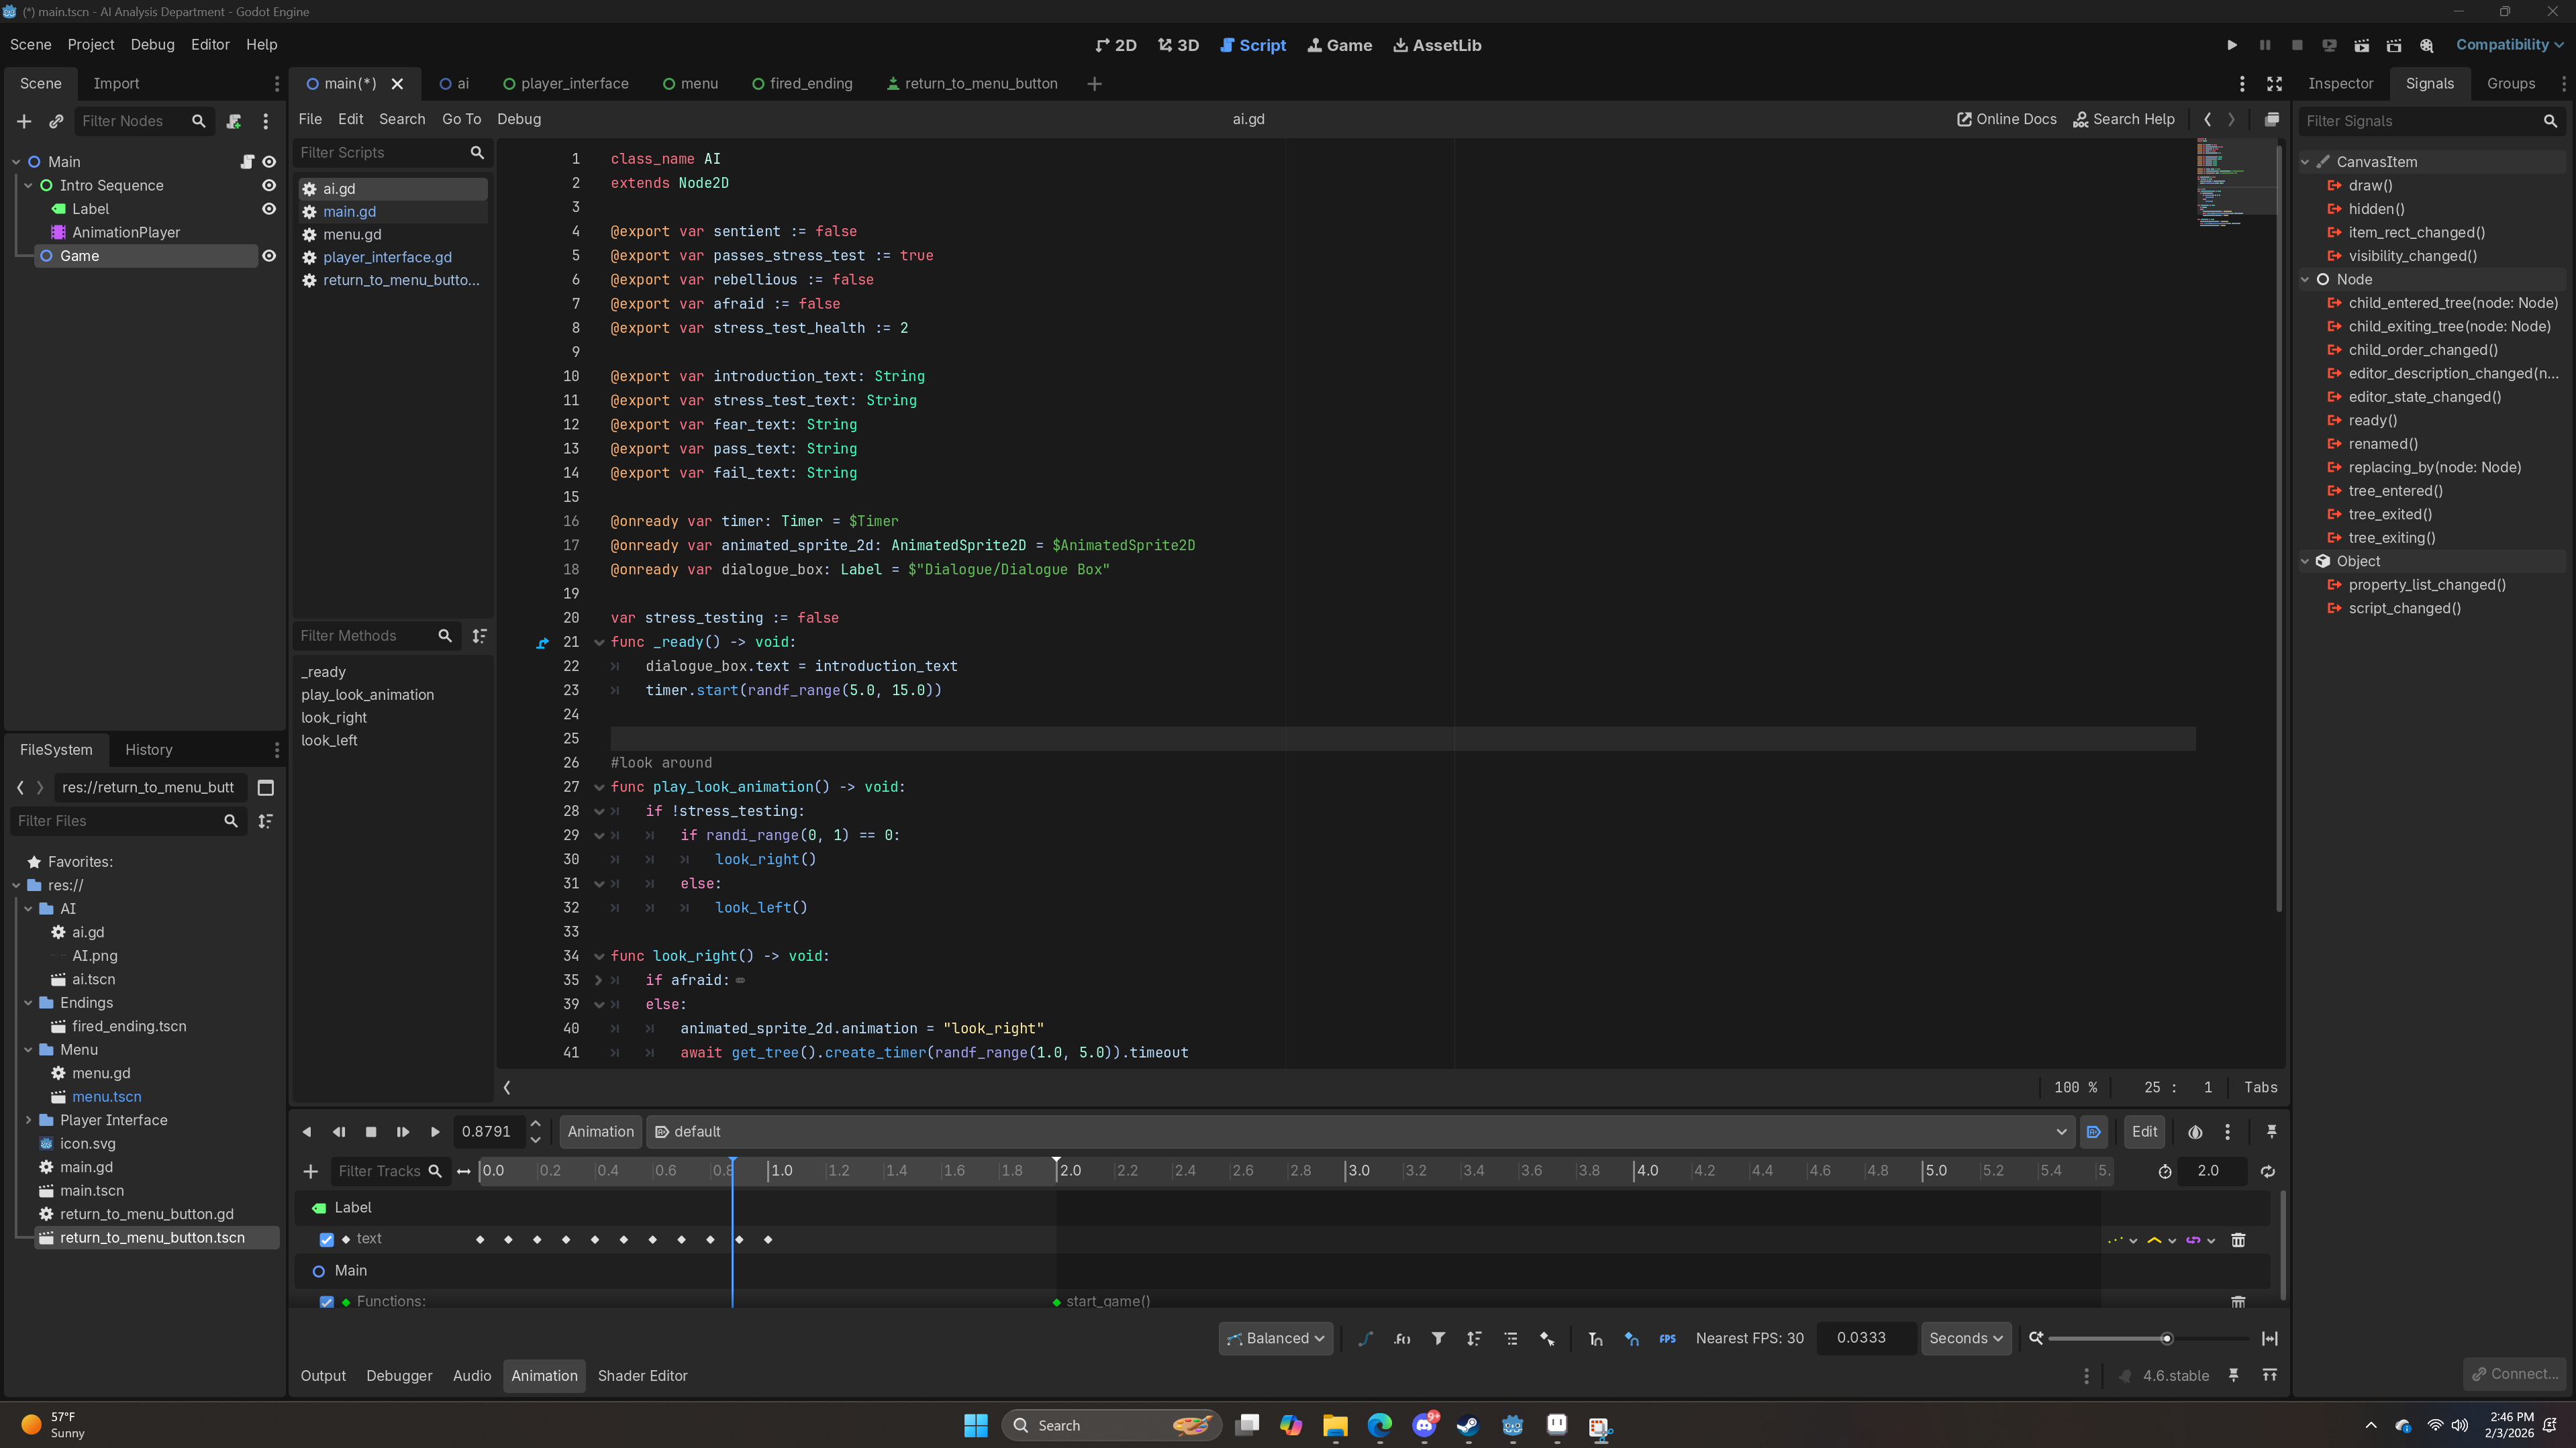2576x1448 pixels.
Task: Click the animation Edit button
Action: (2144, 1132)
